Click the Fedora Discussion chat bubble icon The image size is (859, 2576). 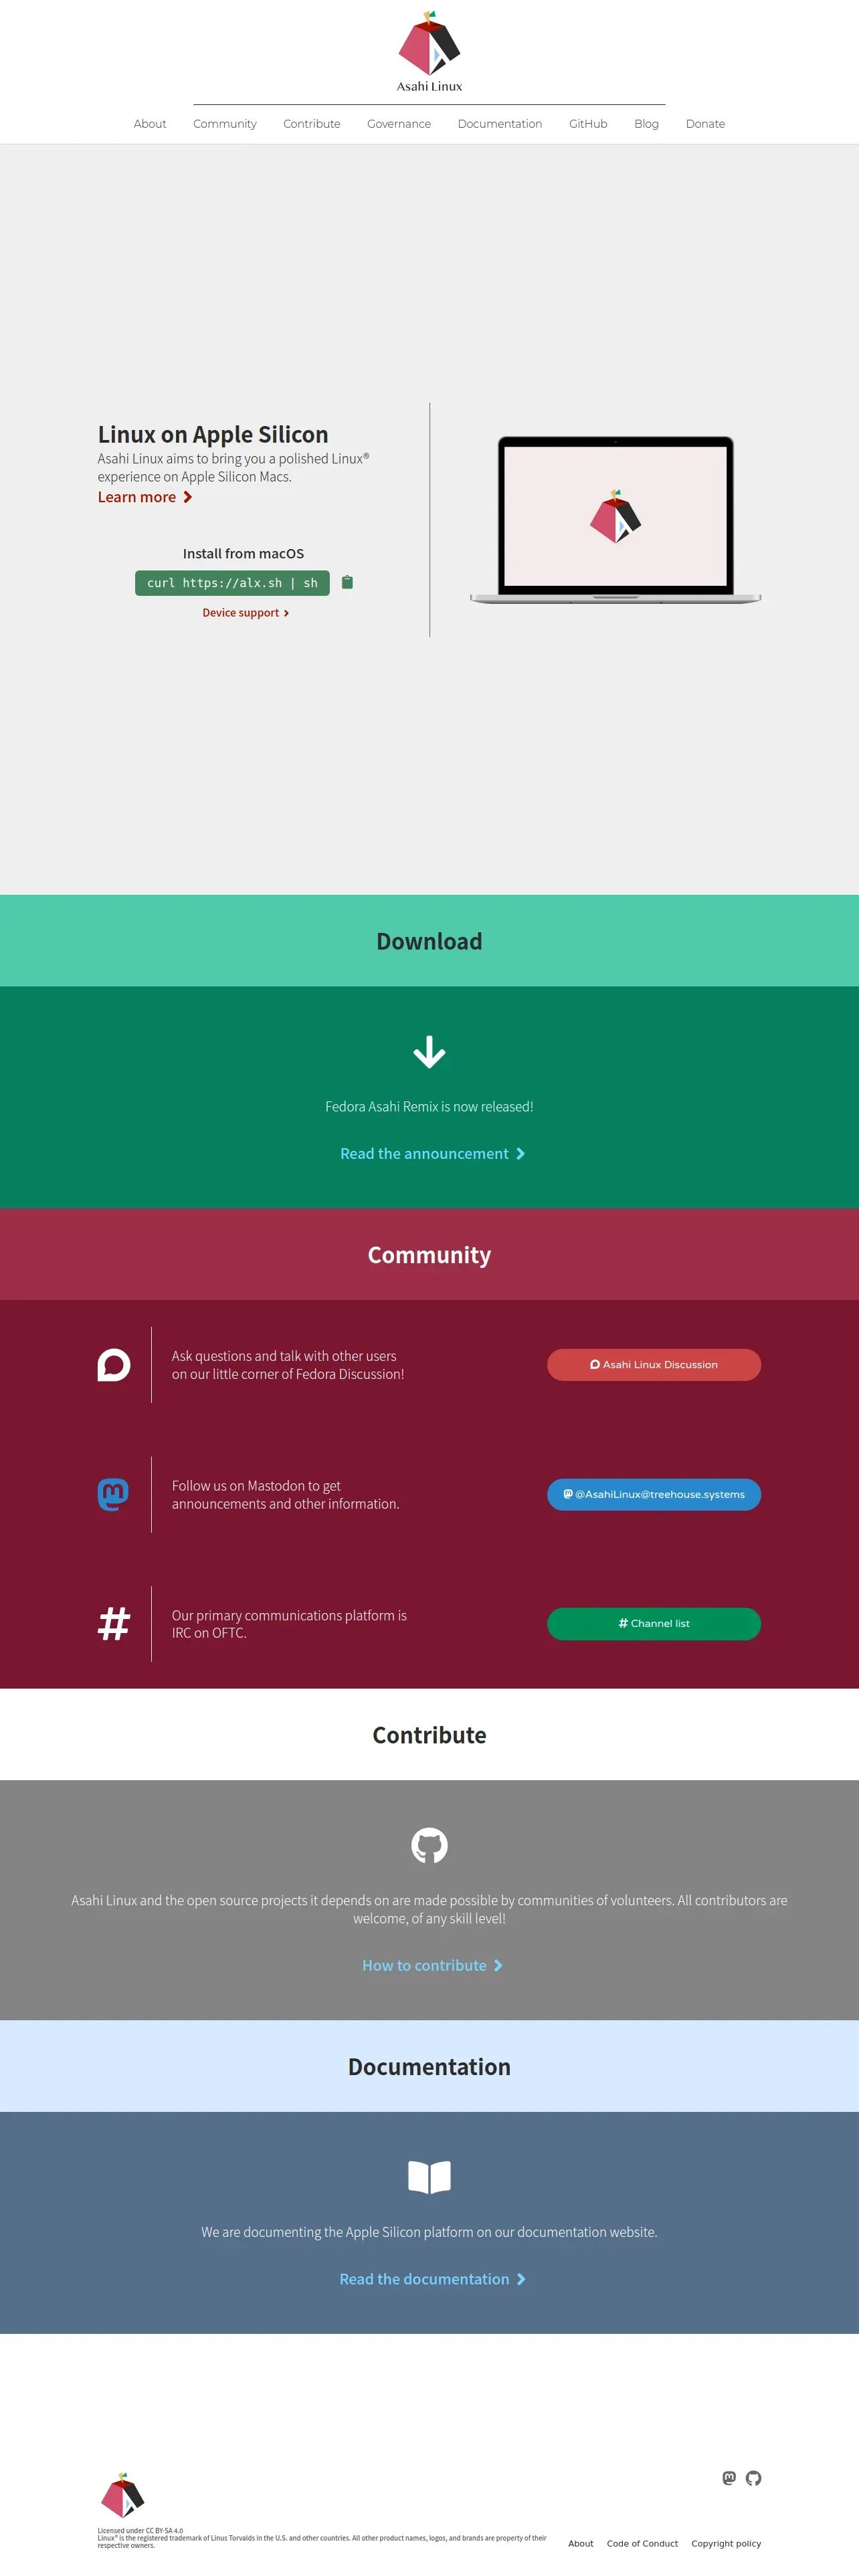114,1365
